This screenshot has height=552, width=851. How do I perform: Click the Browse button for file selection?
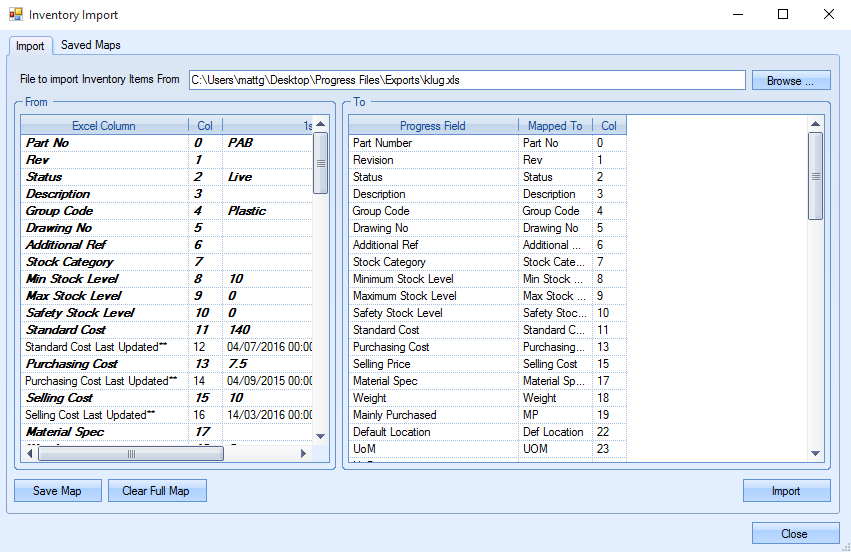click(x=790, y=81)
